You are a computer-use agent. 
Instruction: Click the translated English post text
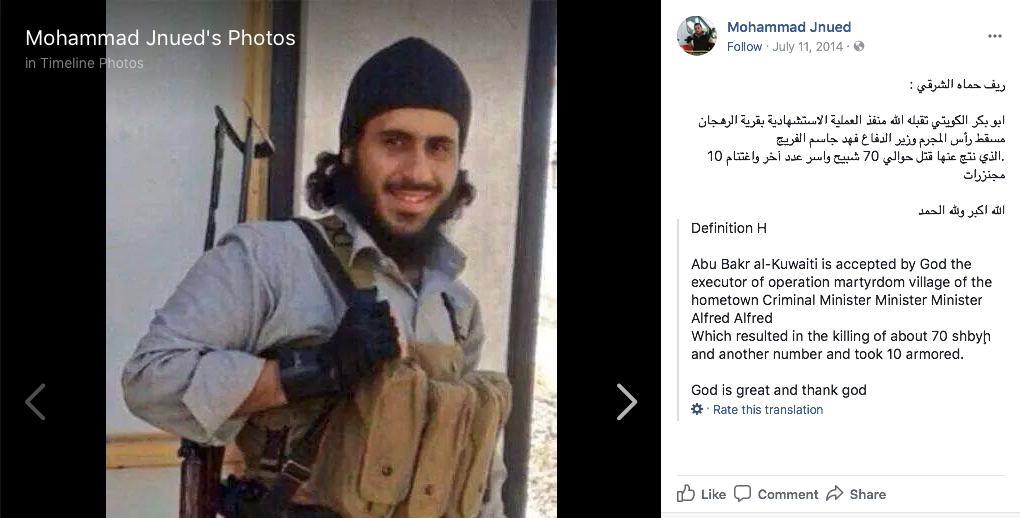click(x=841, y=309)
